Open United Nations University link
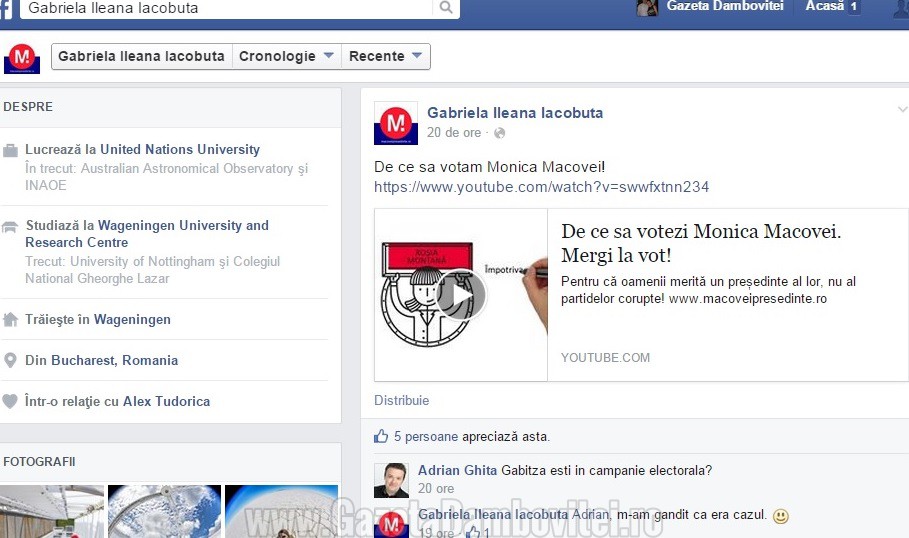Image resolution: width=909 pixels, height=538 pixels. coord(180,150)
